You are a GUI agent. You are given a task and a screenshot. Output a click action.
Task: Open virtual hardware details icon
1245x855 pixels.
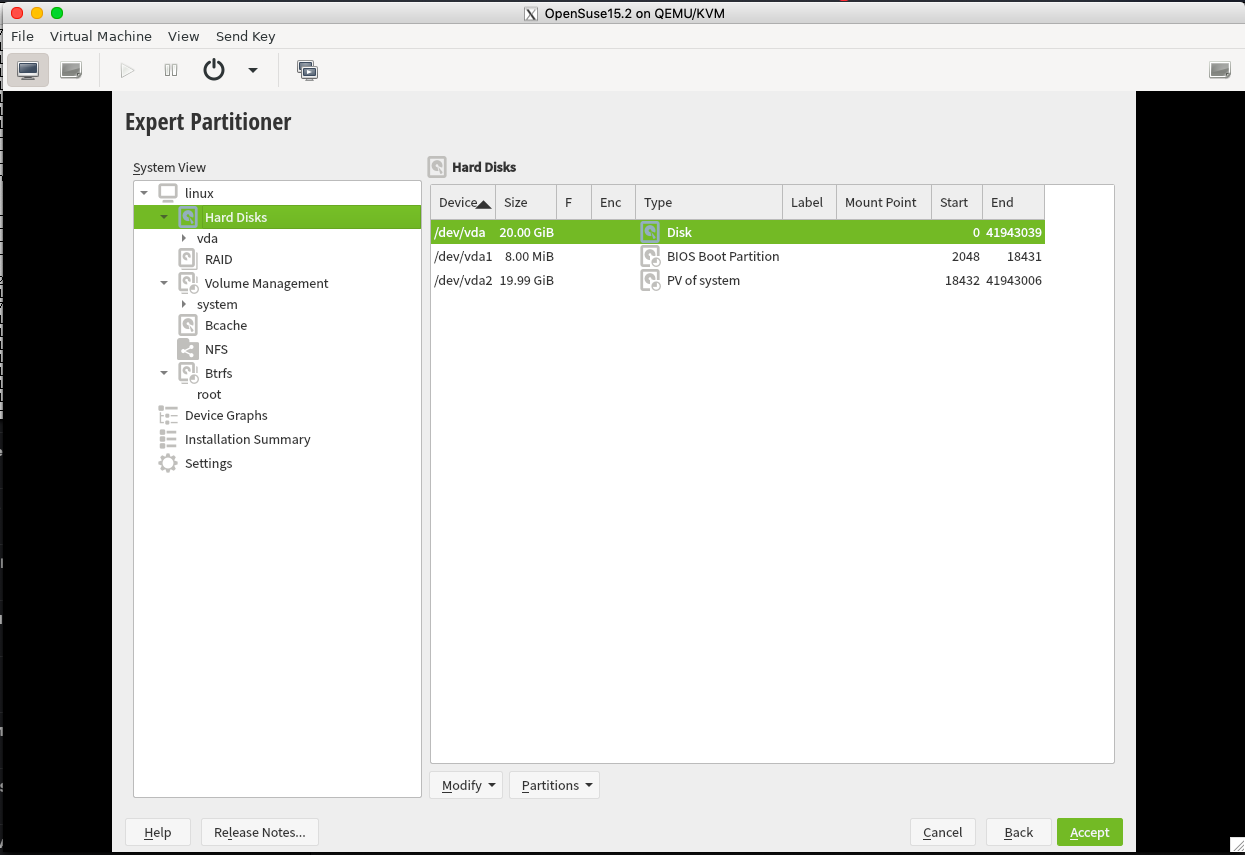click(x=71, y=70)
